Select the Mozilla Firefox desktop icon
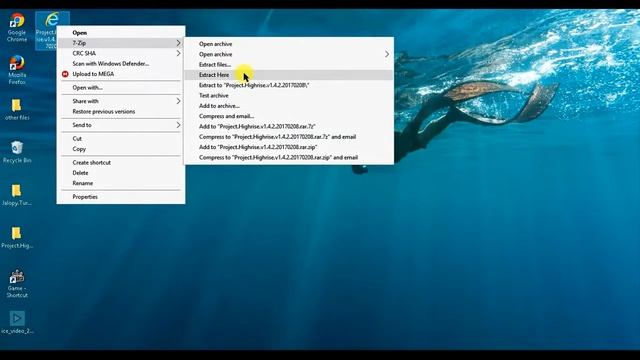The width and height of the screenshot is (640, 360). click(17, 63)
